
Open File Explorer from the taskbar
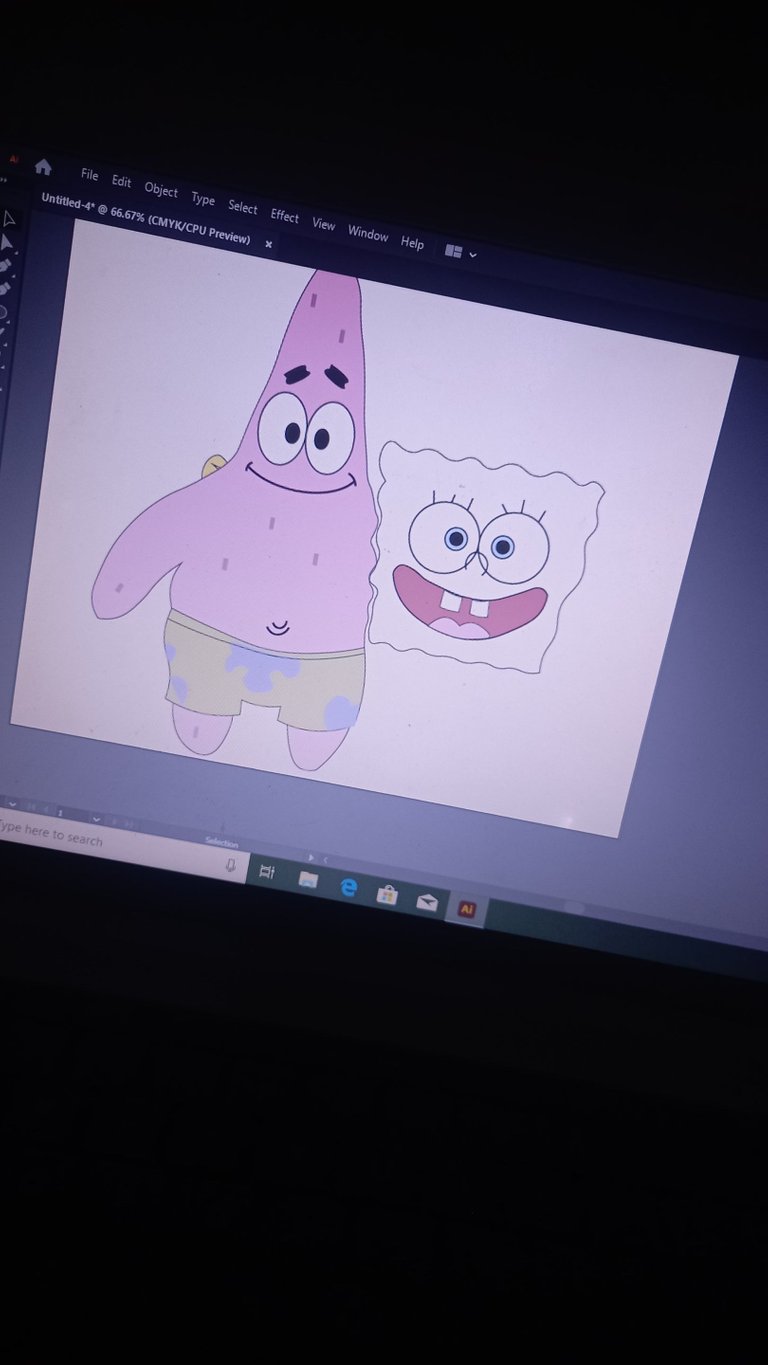coord(308,880)
